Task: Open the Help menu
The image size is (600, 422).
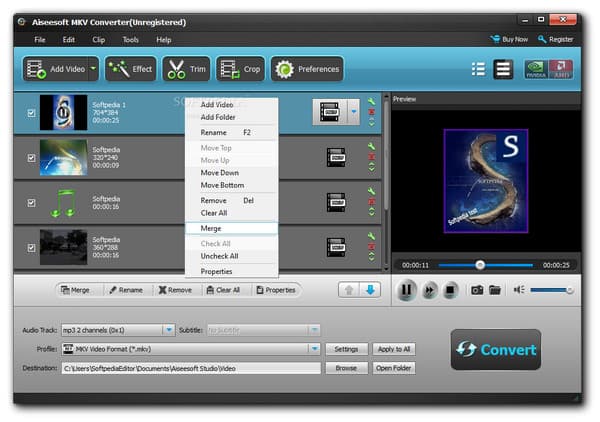Action: point(163,39)
